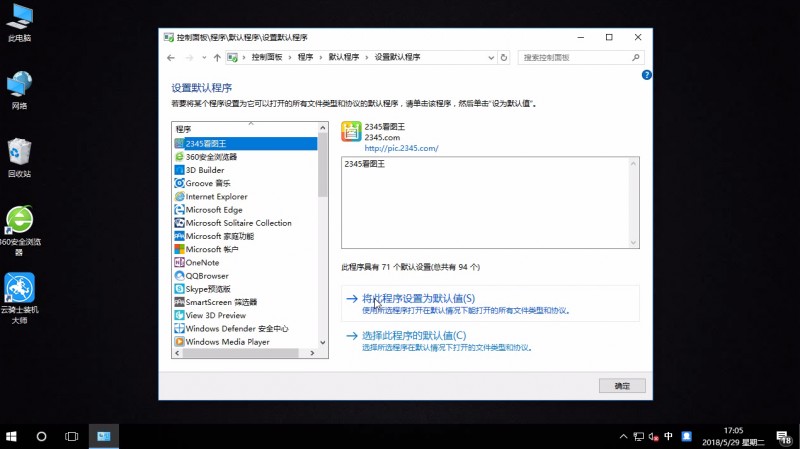Choose Internet Explorer from the program list
Viewport: 800px width, 449px height.
point(245,196)
